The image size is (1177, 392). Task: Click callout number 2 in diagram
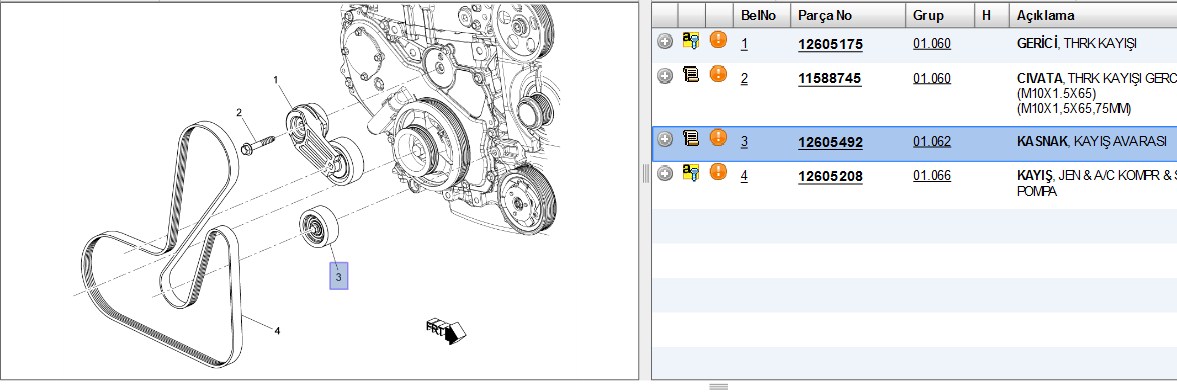(x=239, y=113)
